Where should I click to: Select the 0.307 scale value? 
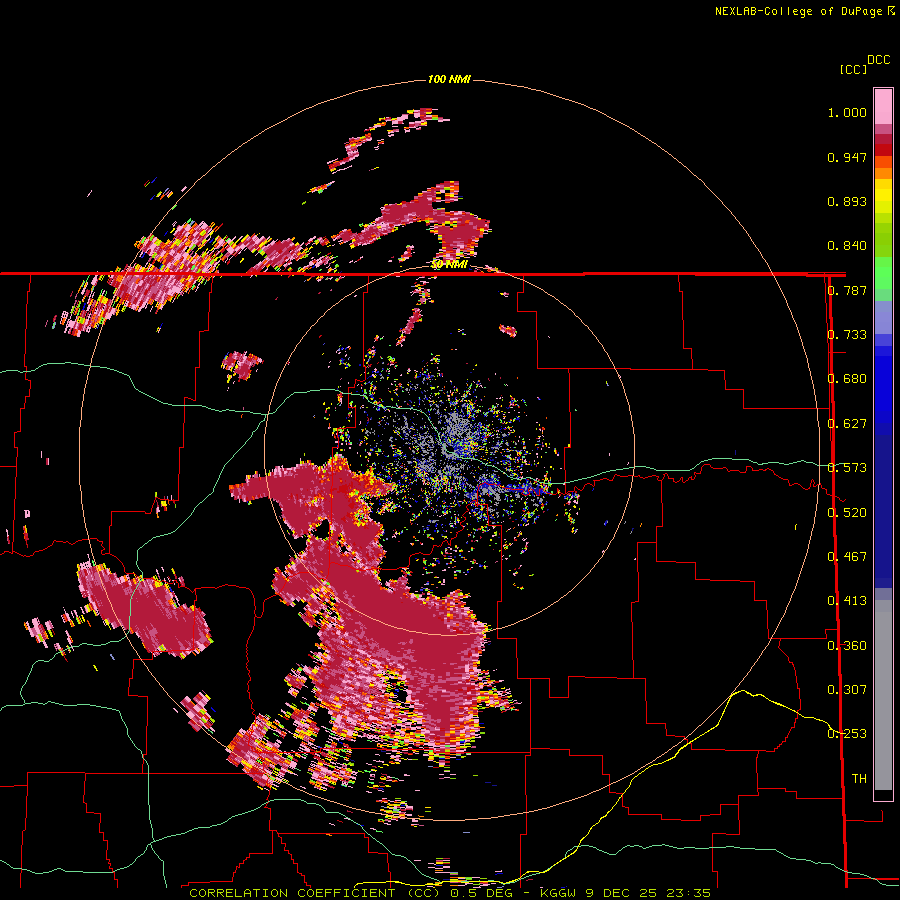tap(847, 690)
